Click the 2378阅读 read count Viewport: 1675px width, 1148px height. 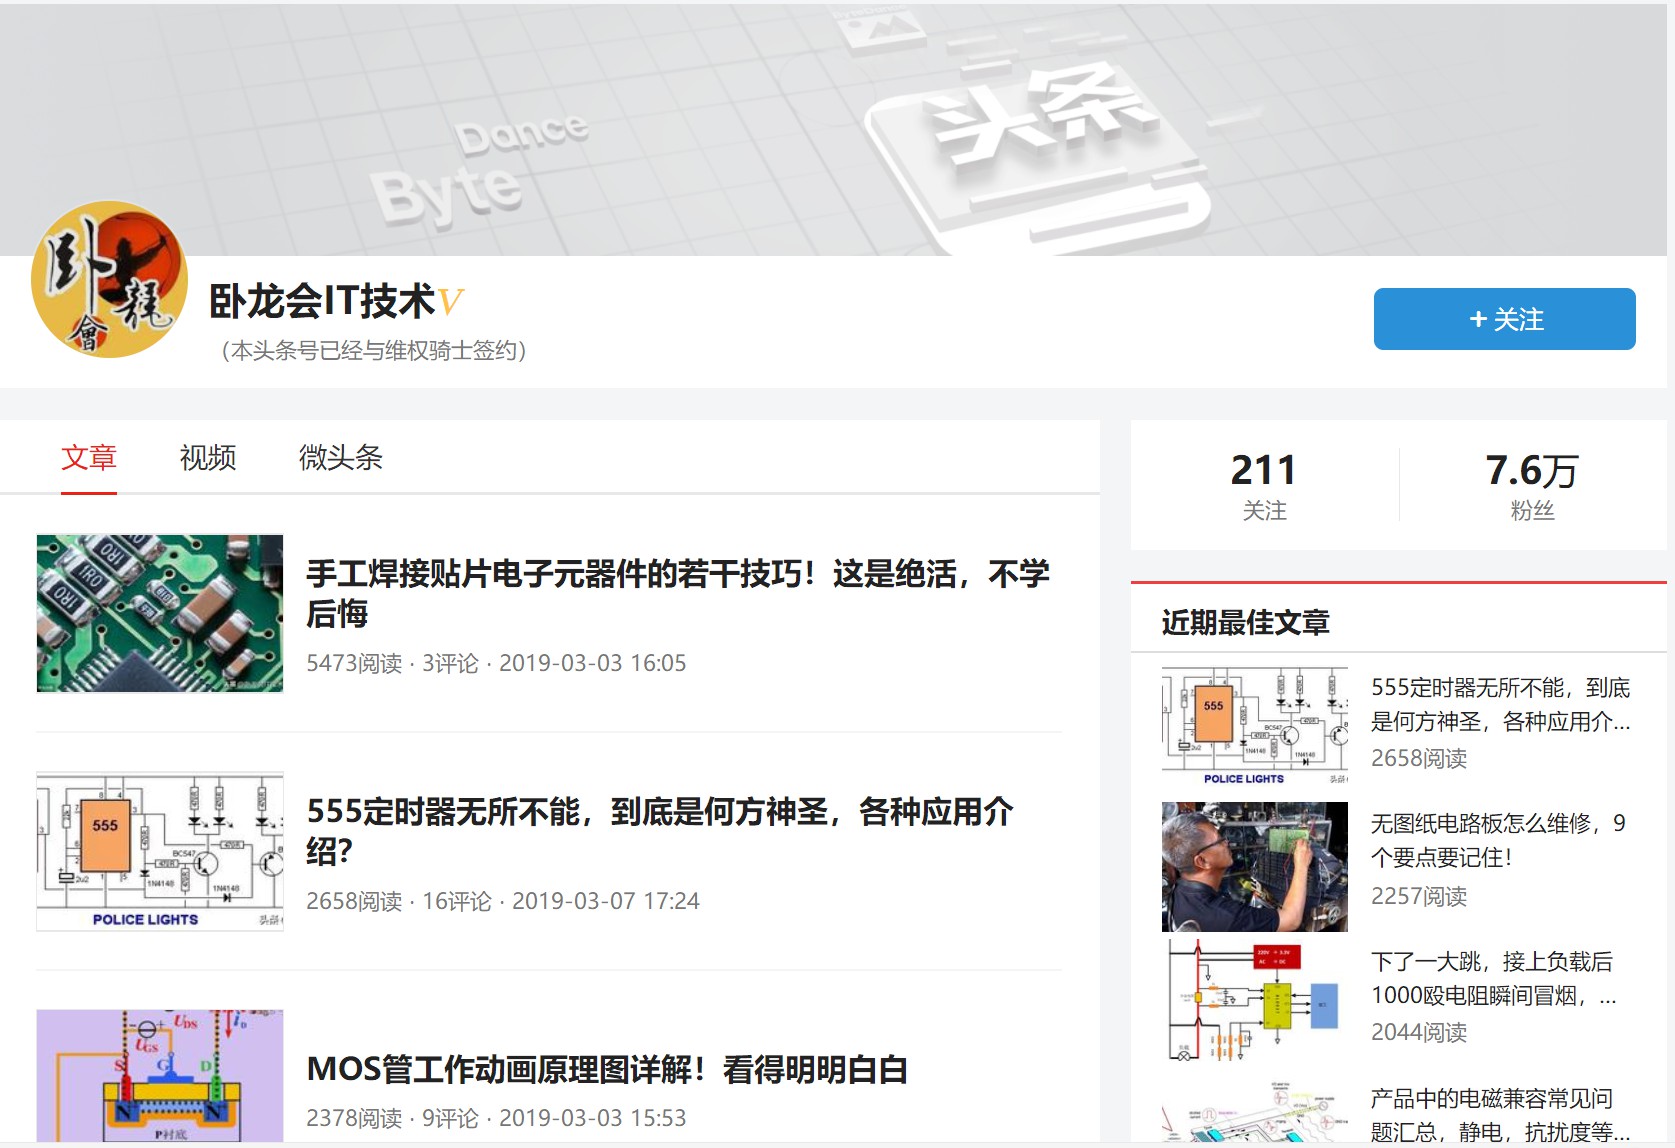point(354,1118)
